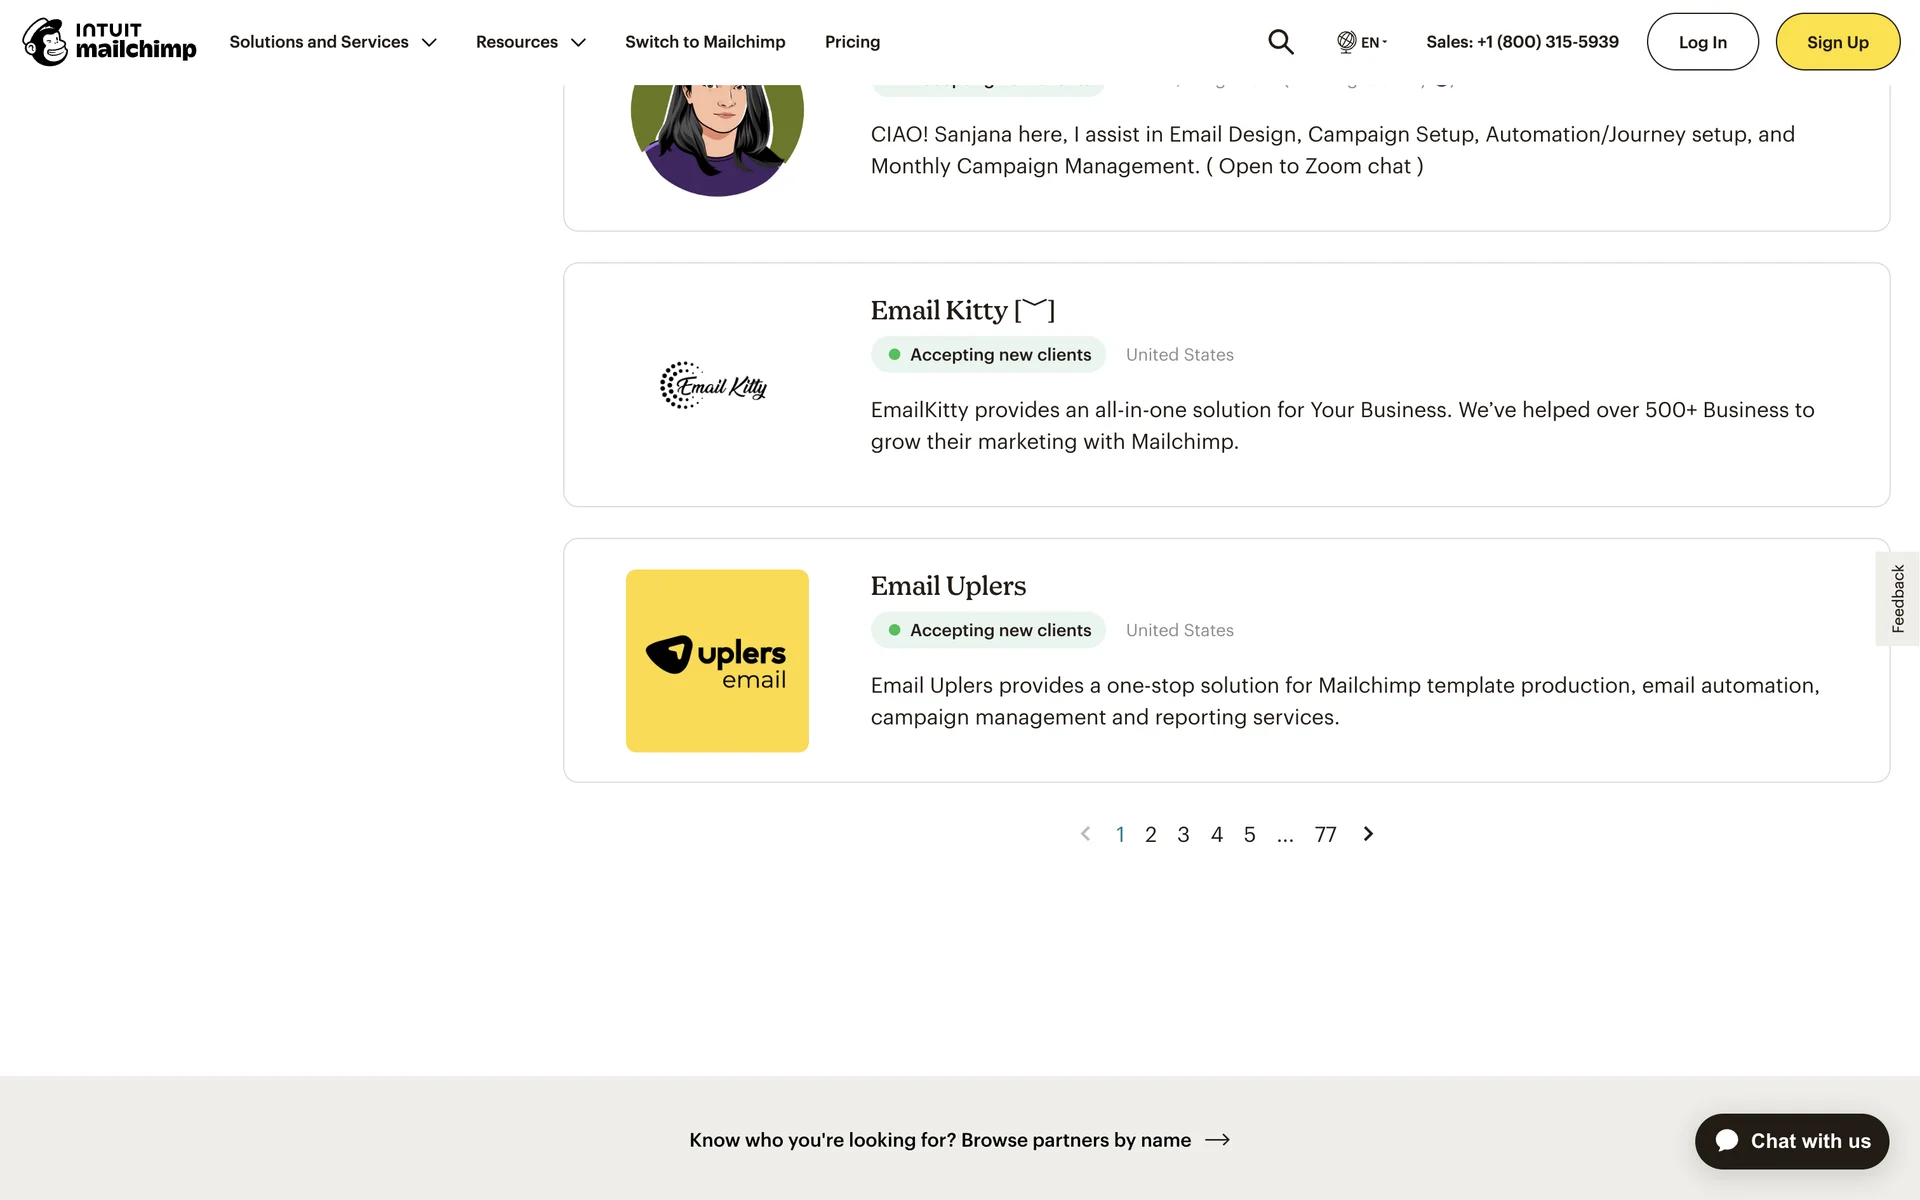Expand Solutions and Services menu
Image resolution: width=1920 pixels, height=1200 pixels.
[x=333, y=42]
